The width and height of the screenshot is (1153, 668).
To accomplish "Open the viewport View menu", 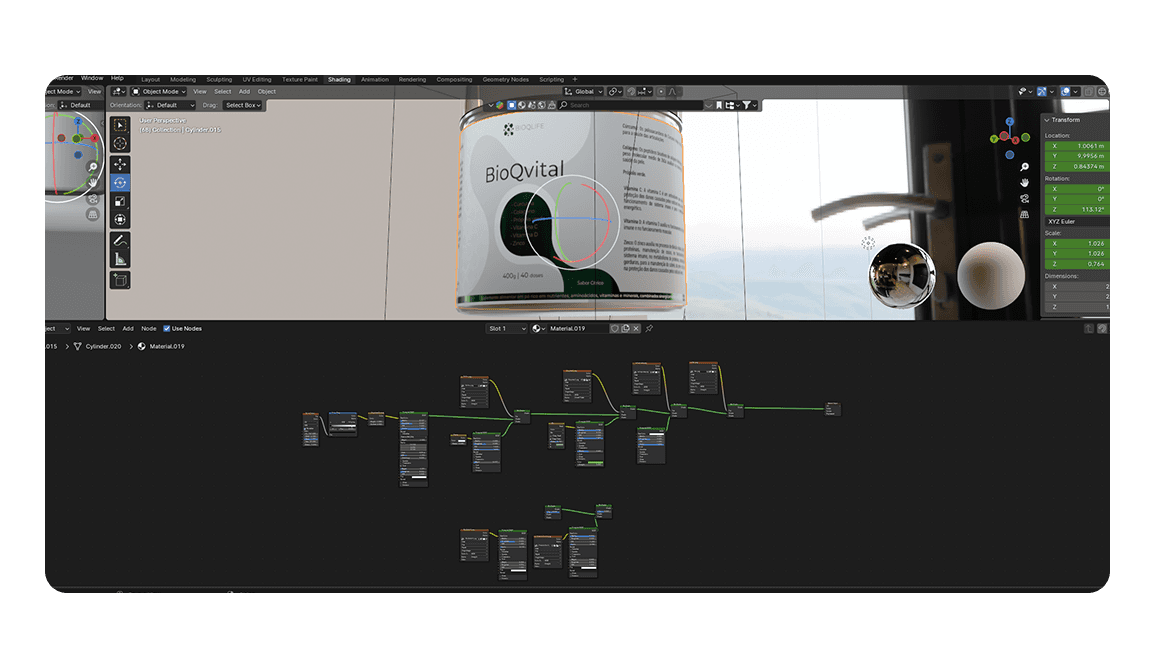I will (x=199, y=92).
